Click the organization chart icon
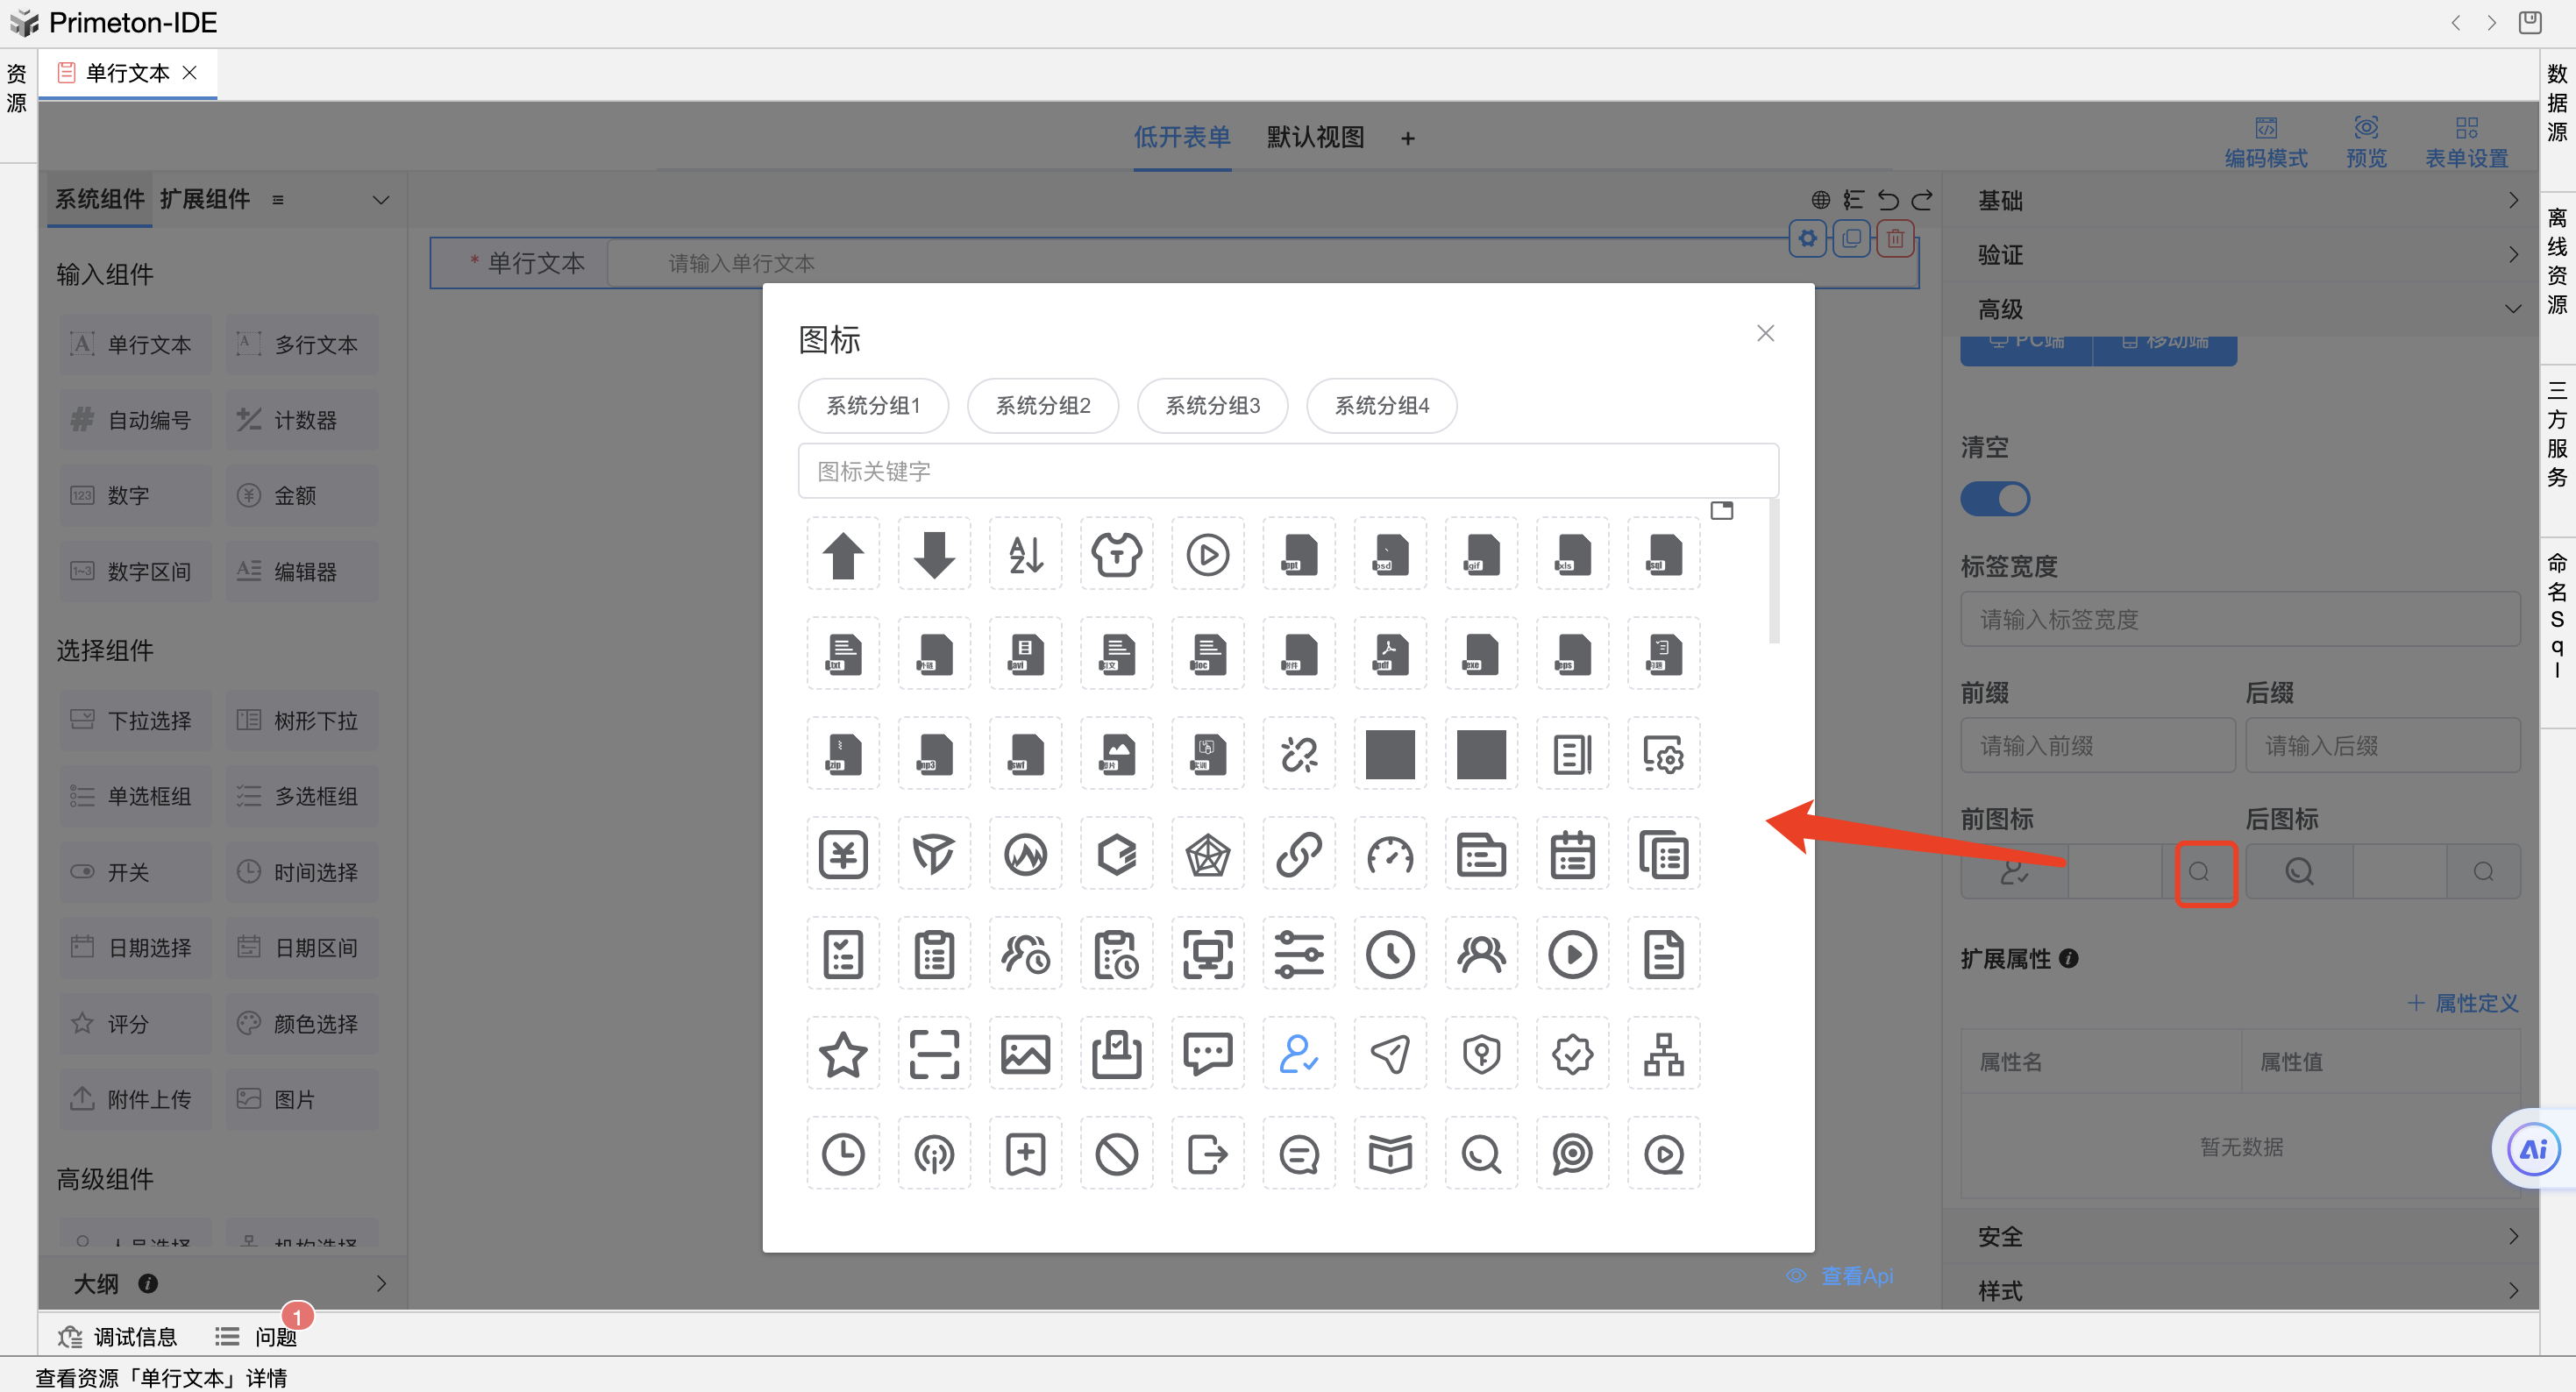 pos(1663,1054)
